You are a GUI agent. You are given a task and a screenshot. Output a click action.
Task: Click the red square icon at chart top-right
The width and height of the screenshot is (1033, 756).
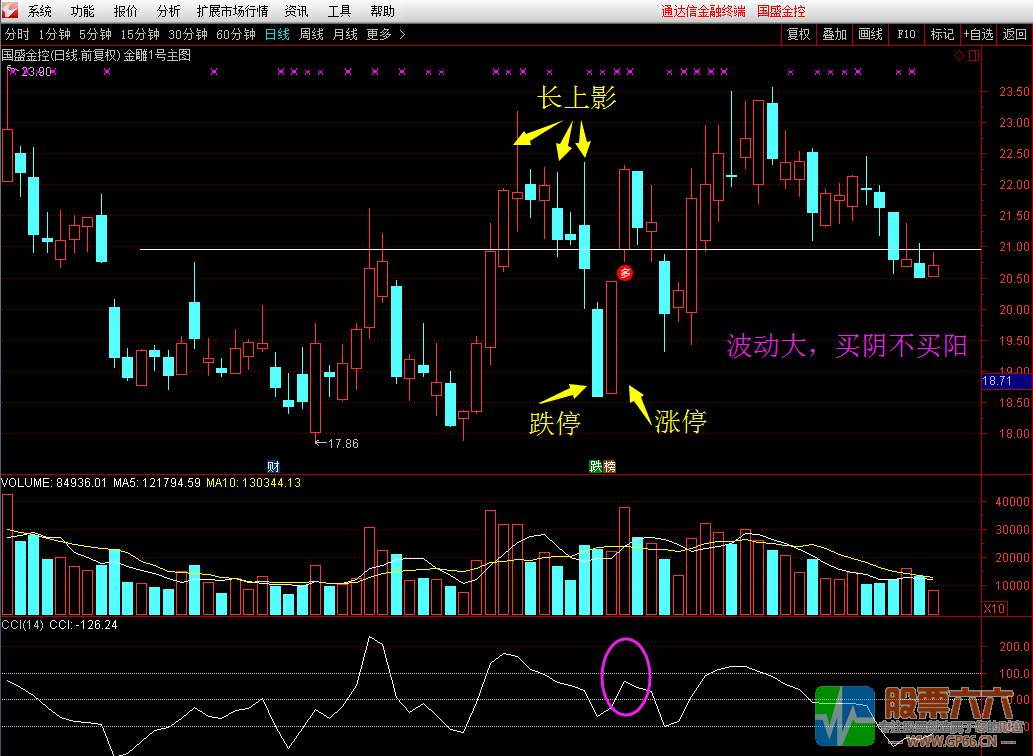click(x=973, y=56)
